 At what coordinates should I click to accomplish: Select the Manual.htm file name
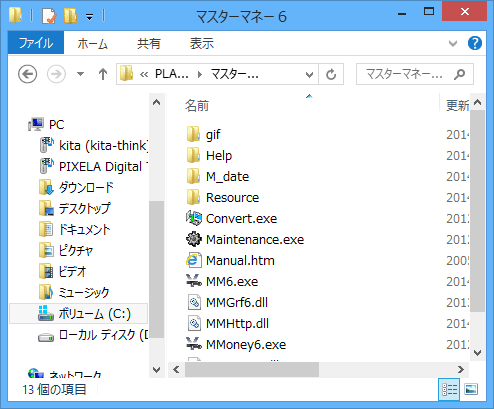point(240,261)
